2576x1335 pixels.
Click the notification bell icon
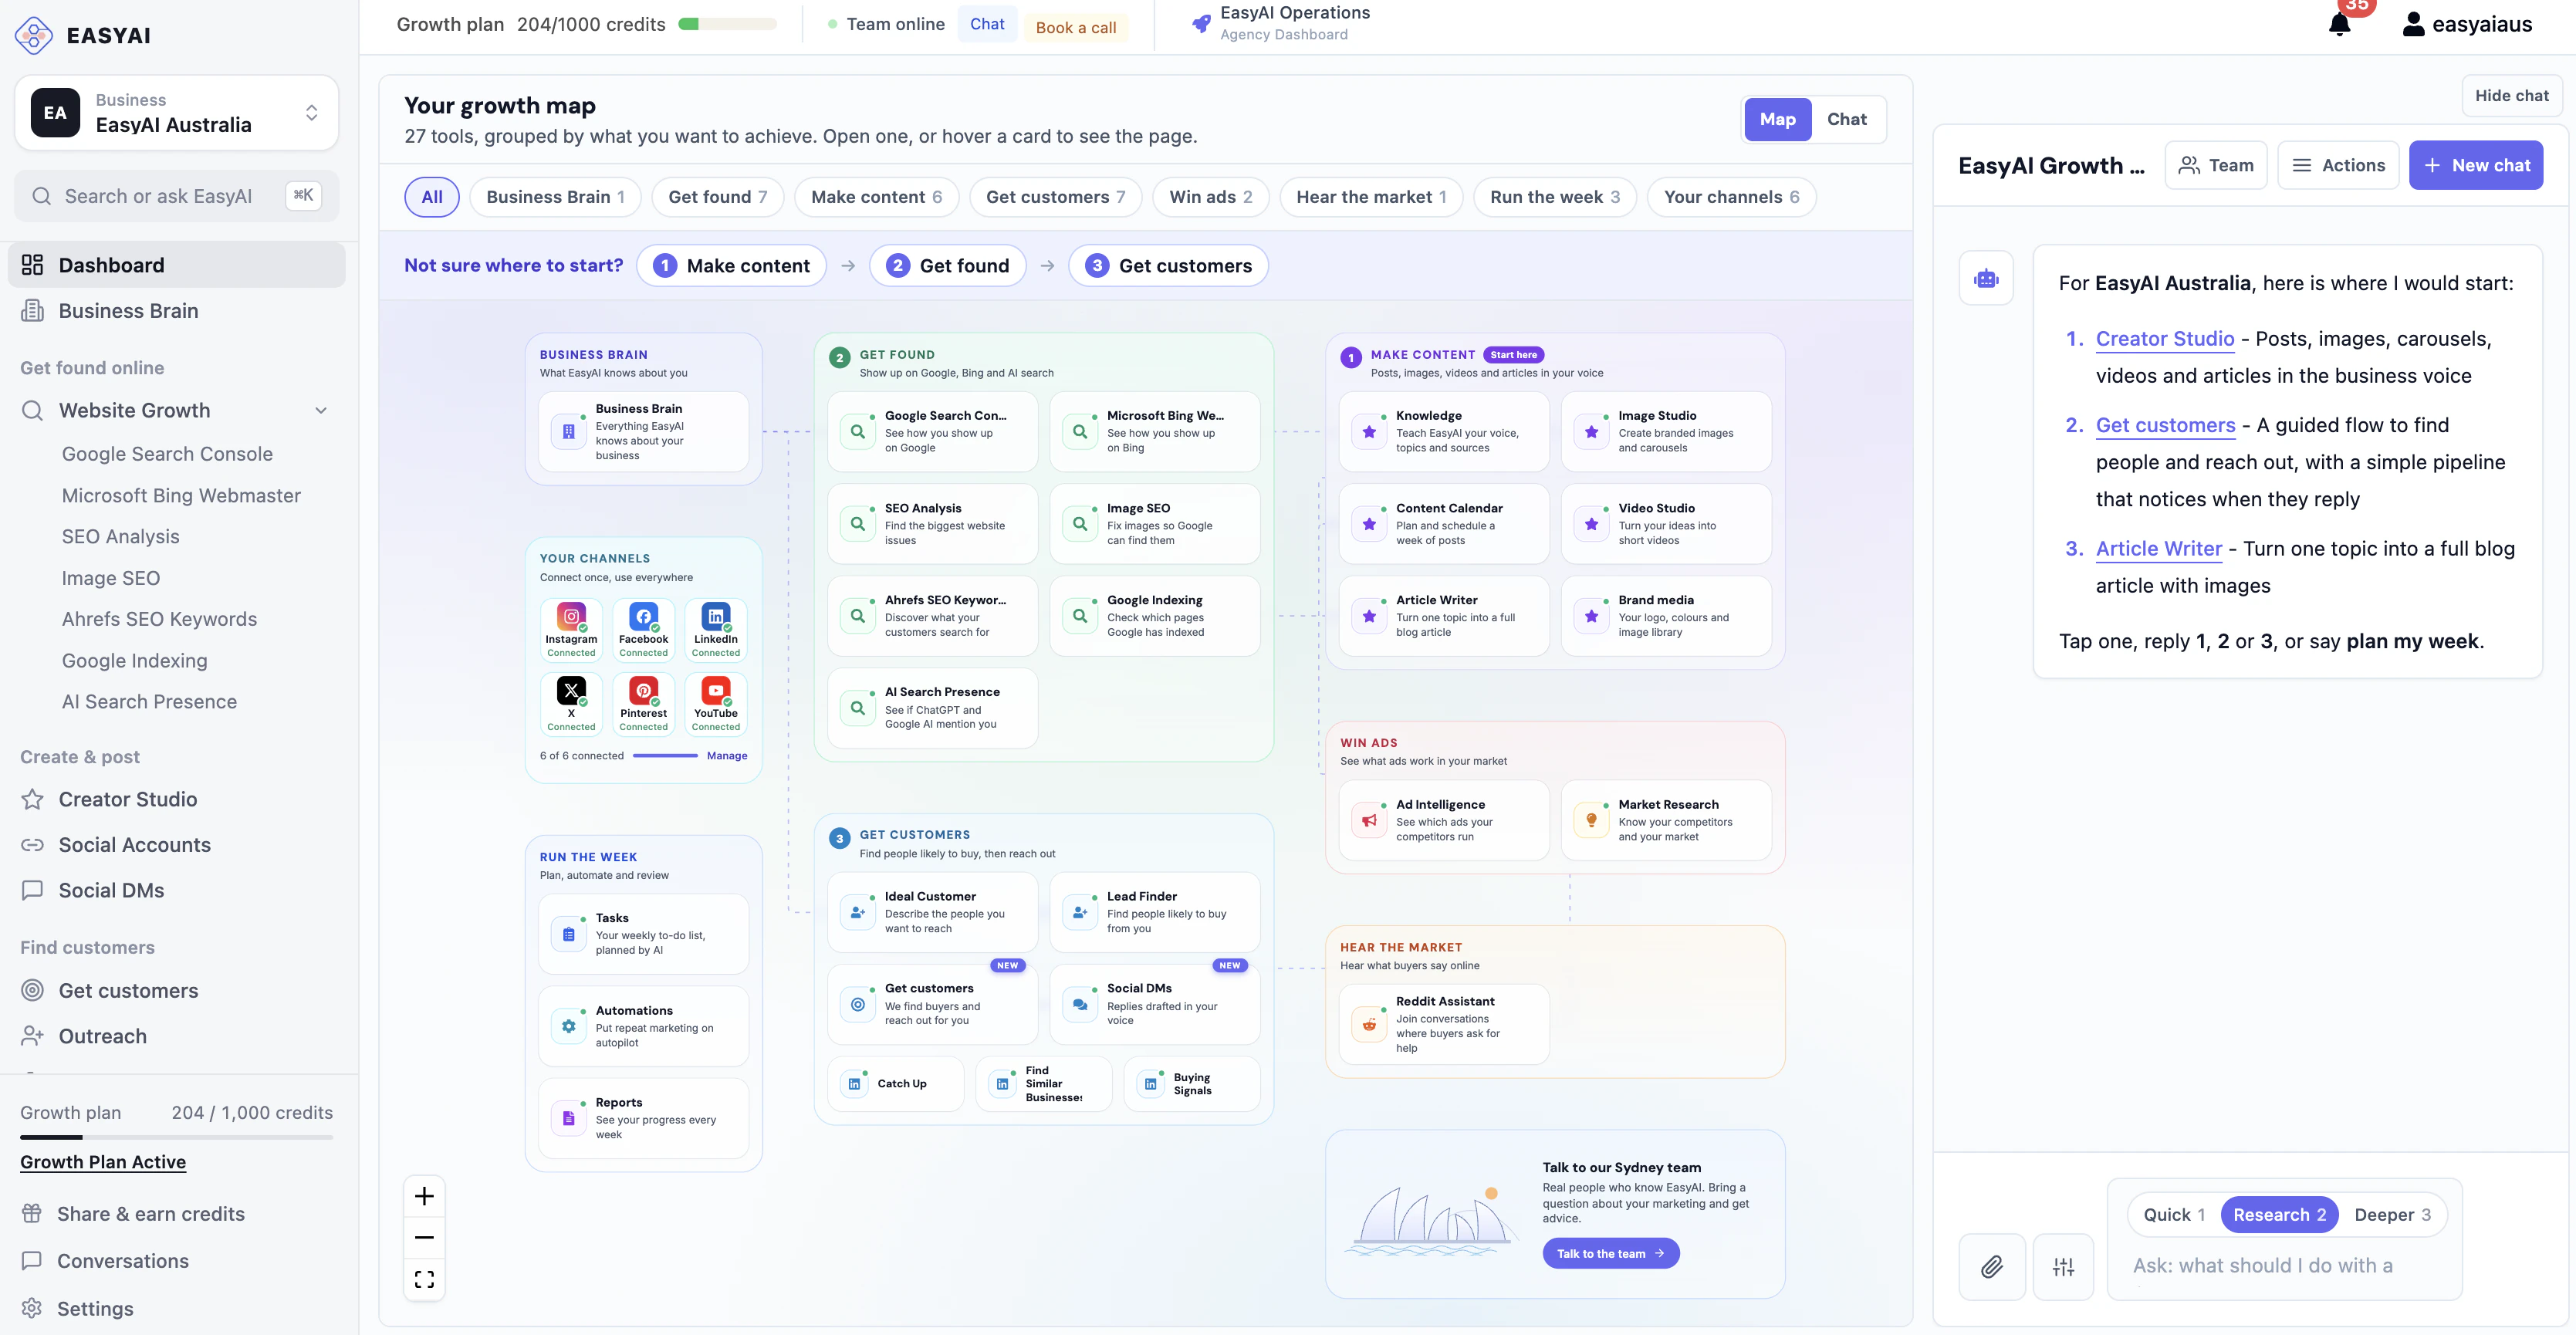point(2339,24)
